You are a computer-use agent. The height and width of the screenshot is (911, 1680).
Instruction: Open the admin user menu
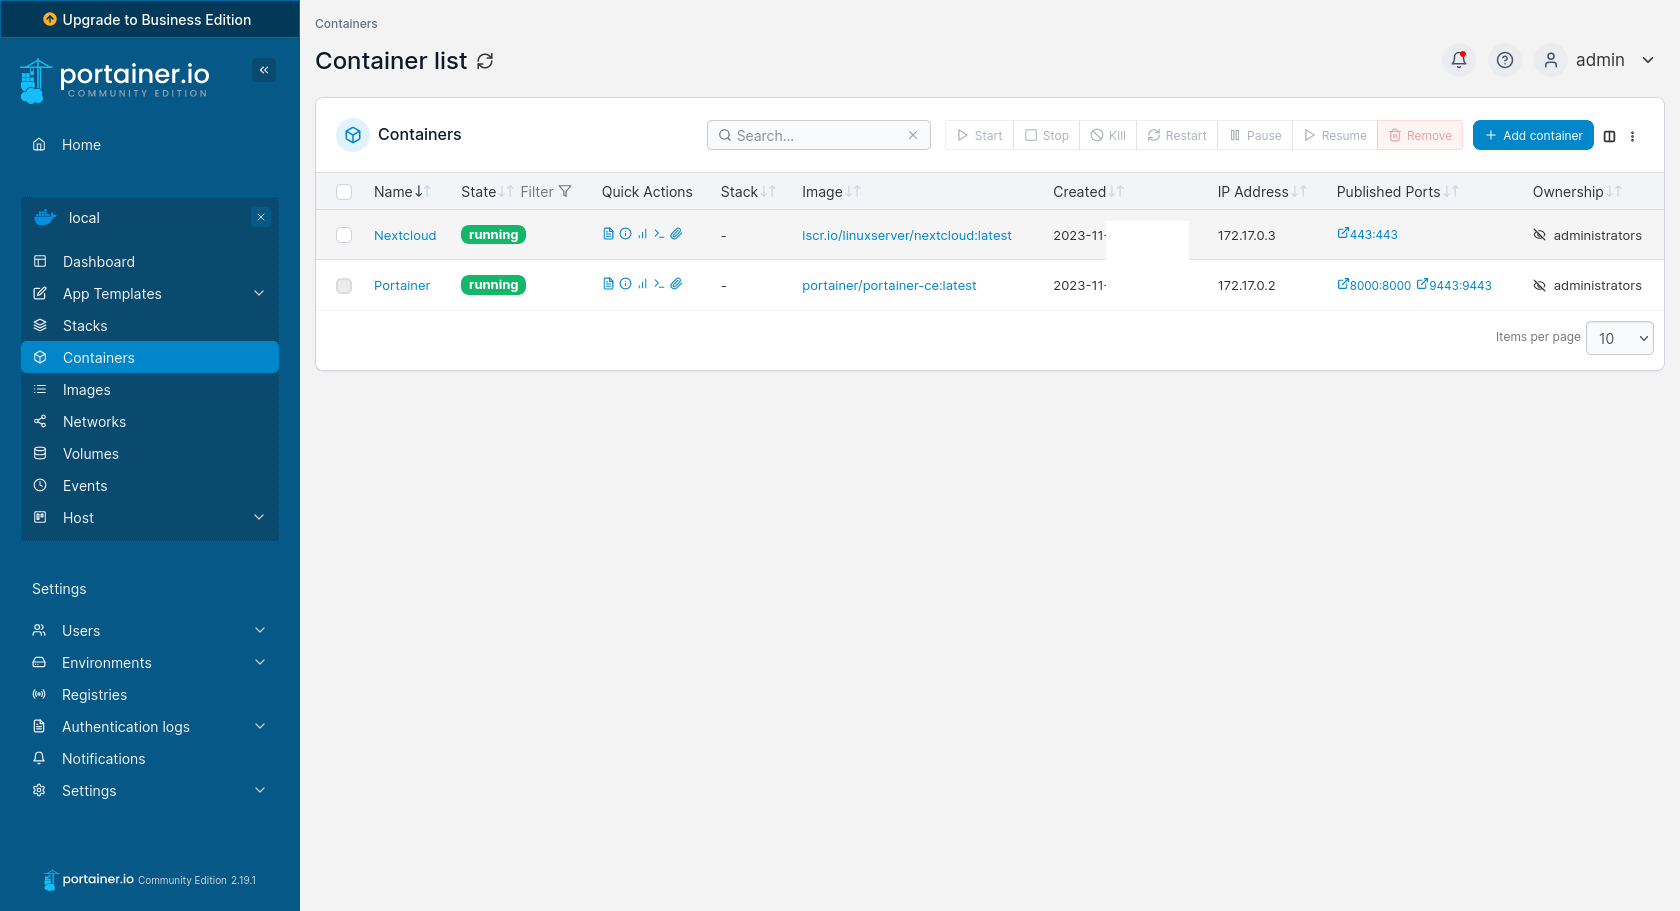(1598, 60)
